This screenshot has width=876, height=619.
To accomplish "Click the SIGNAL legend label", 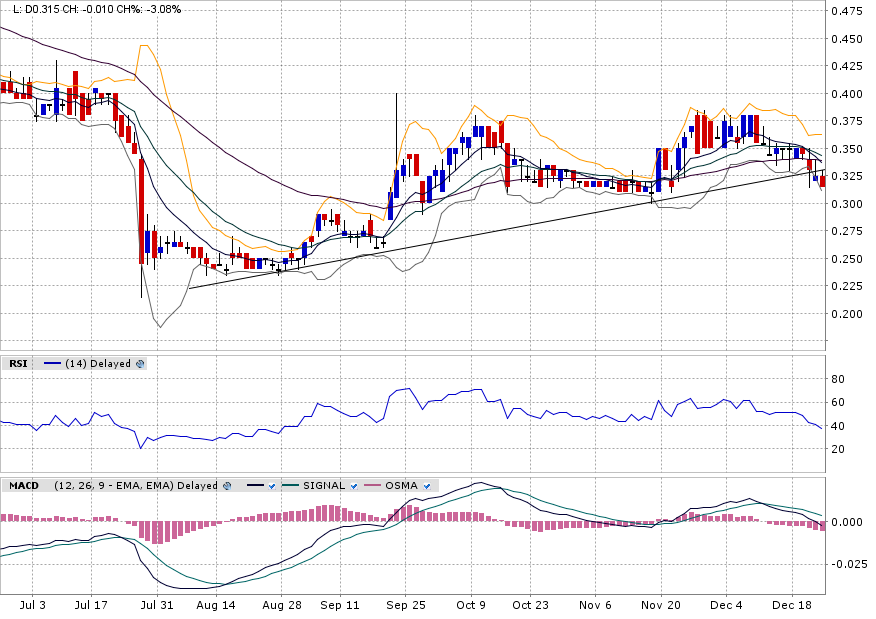I will [323, 486].
